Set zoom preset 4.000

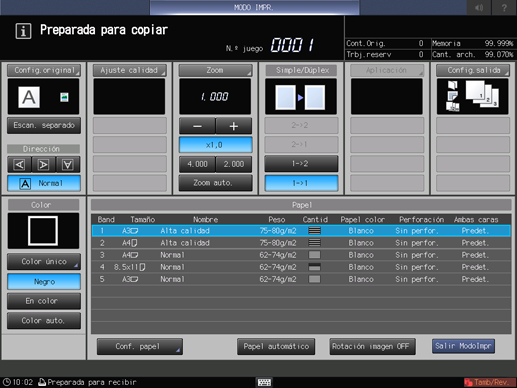point(197,164)
